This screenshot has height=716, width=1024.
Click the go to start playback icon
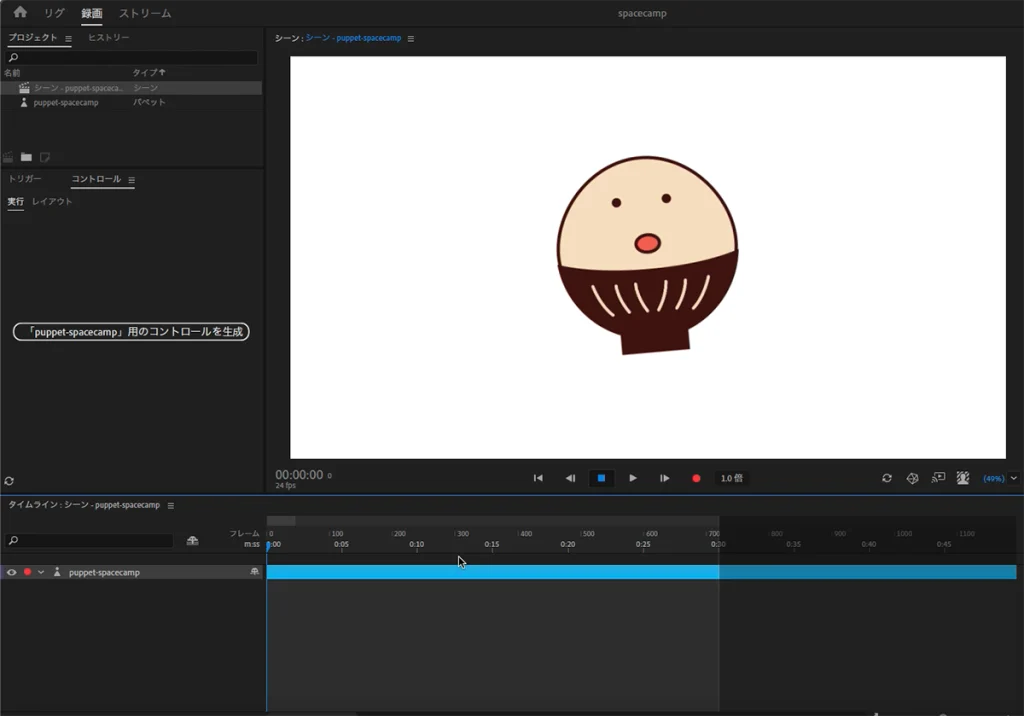click(x=538, y=478)
